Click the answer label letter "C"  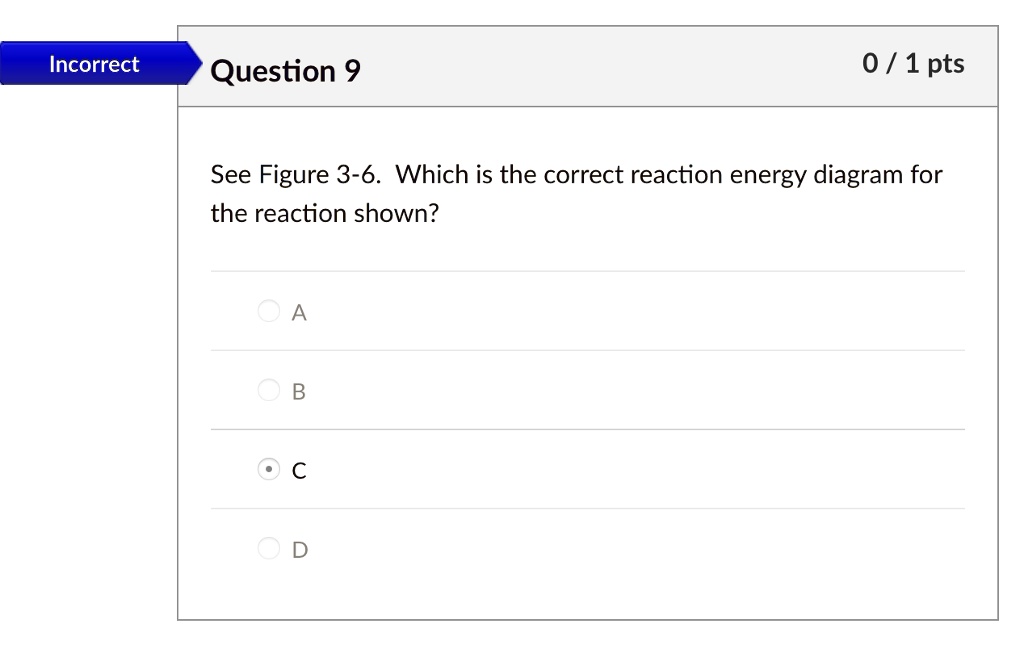tap(299, 470)
